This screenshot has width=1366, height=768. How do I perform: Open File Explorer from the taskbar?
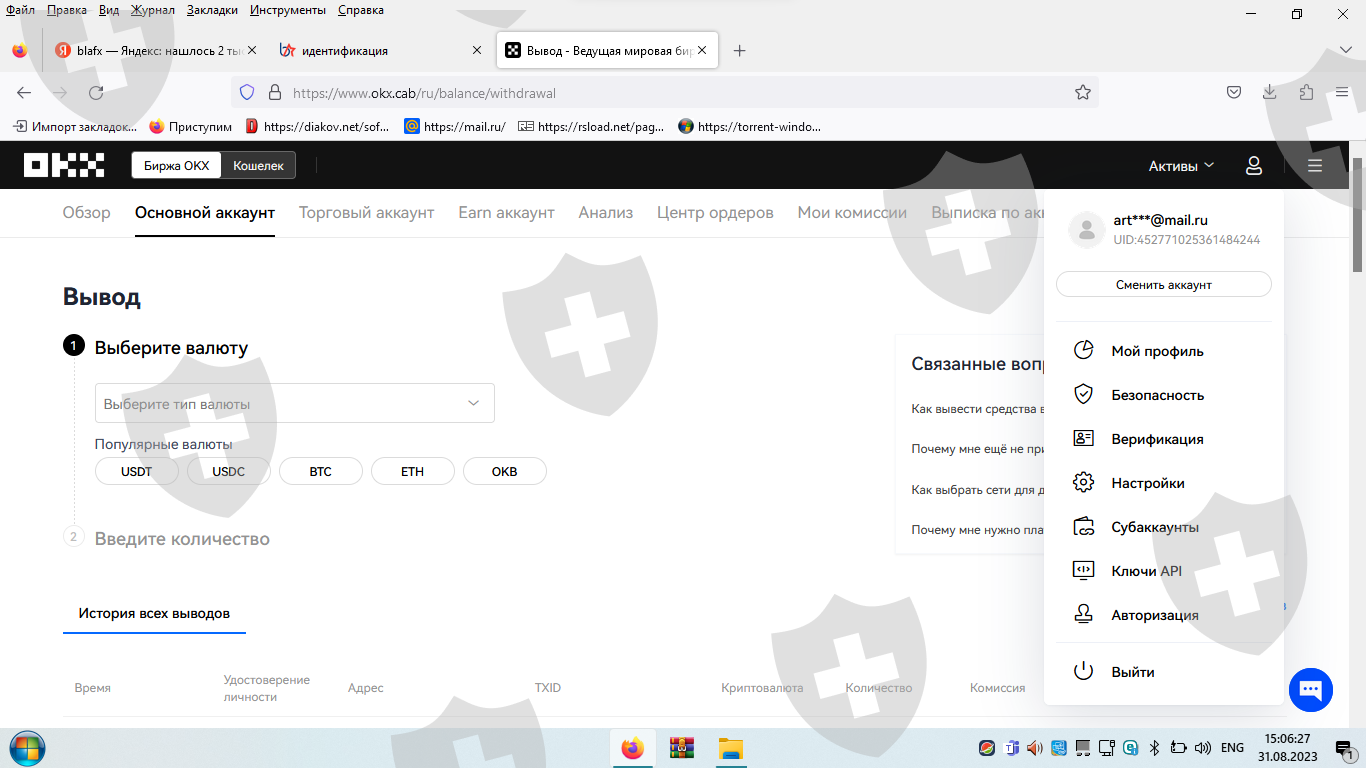pos(731,748)
